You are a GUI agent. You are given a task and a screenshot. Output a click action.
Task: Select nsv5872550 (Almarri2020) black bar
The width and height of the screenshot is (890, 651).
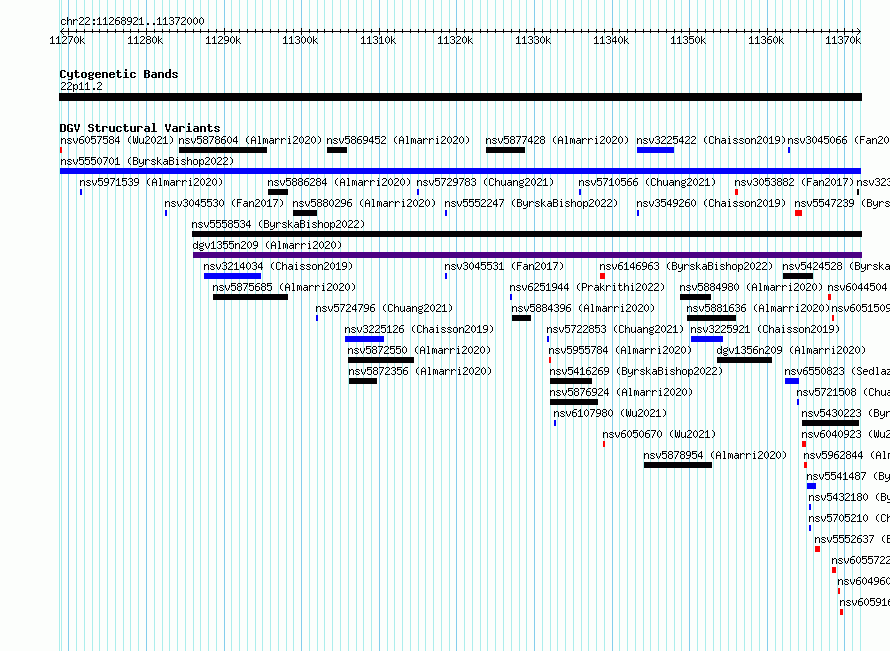381,360
